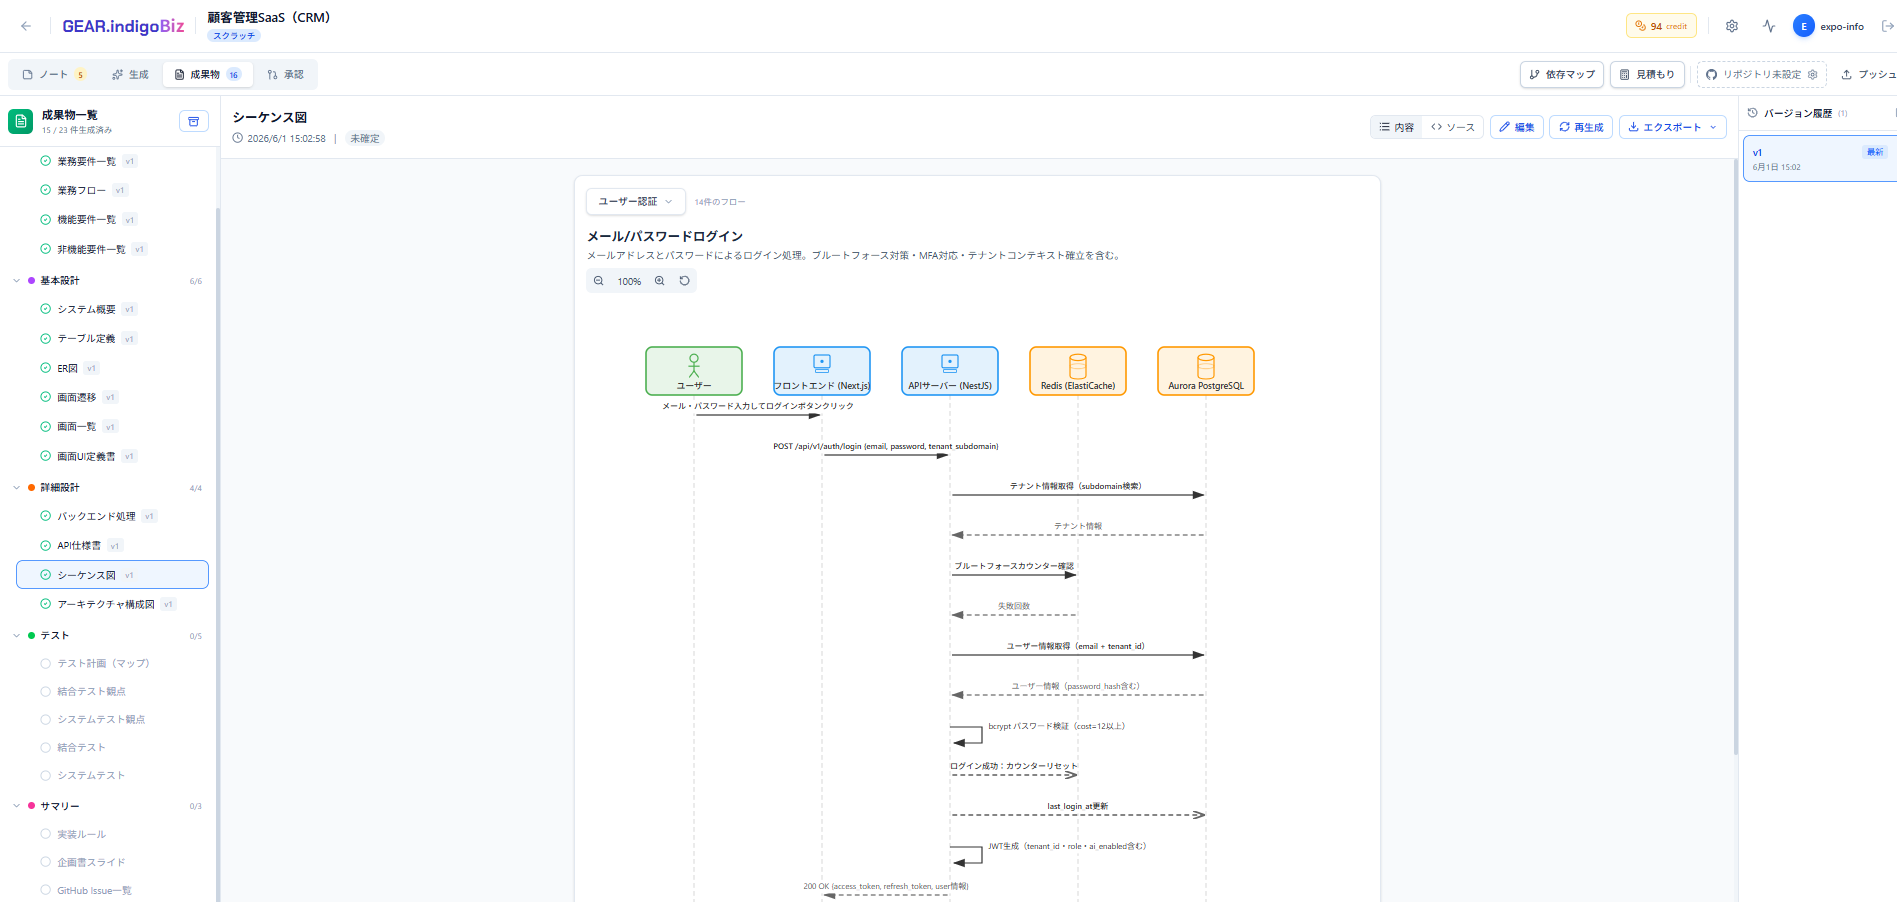Click the version history clock icon

pos(1753,113)
